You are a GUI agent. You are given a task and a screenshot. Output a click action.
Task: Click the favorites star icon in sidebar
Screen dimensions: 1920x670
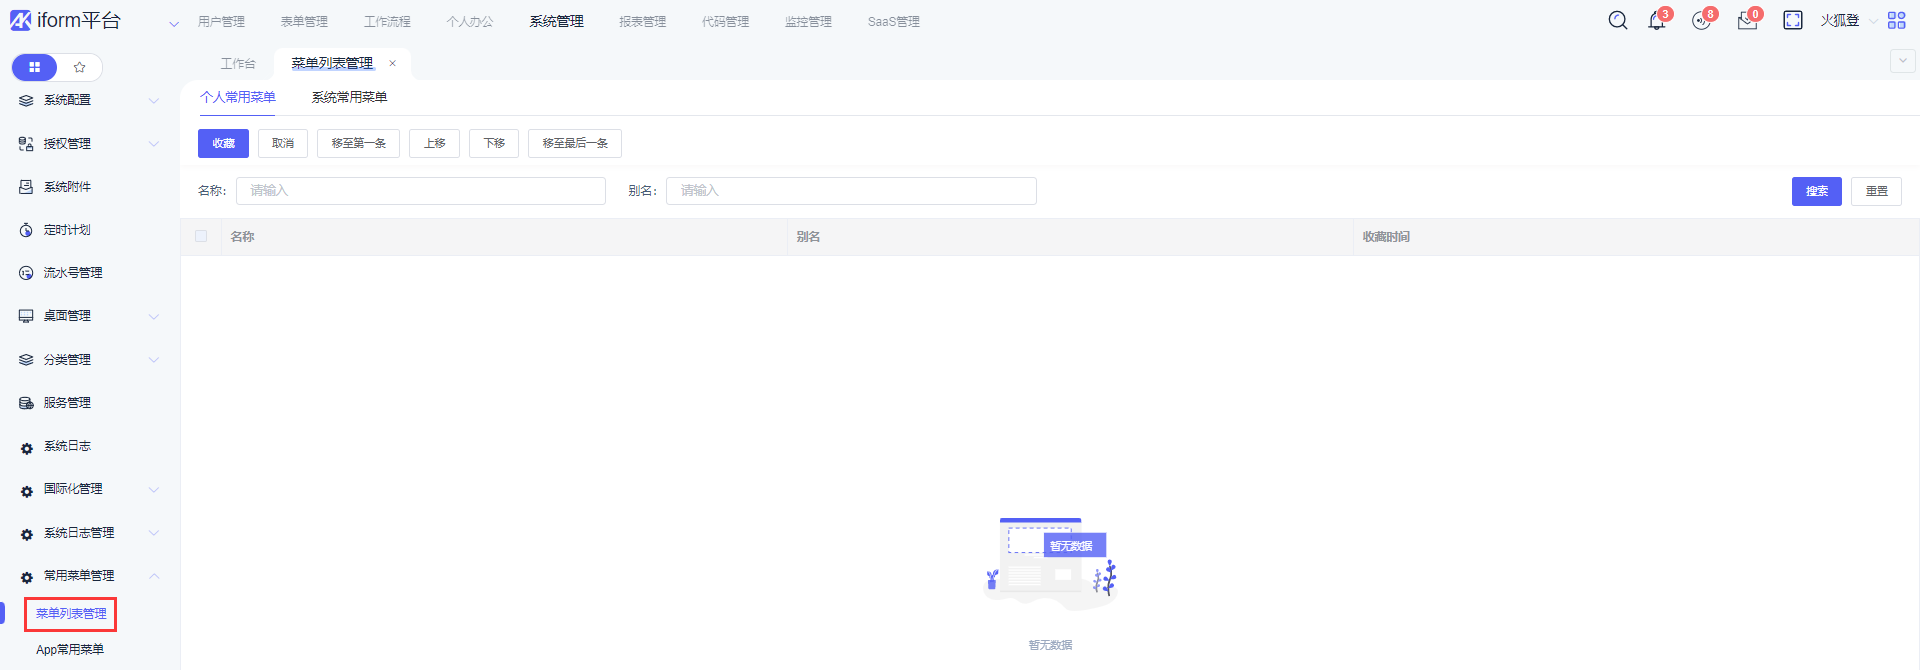80,67
